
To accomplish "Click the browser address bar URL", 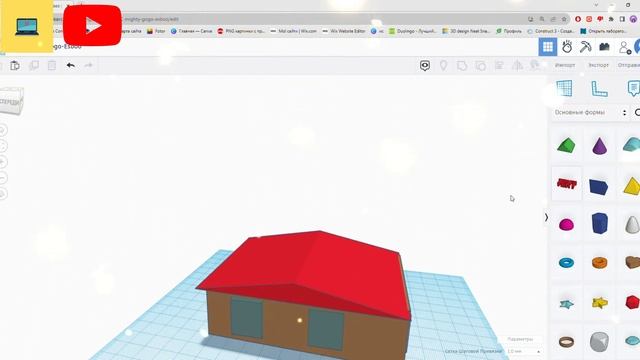I will (x=151, y=19).
